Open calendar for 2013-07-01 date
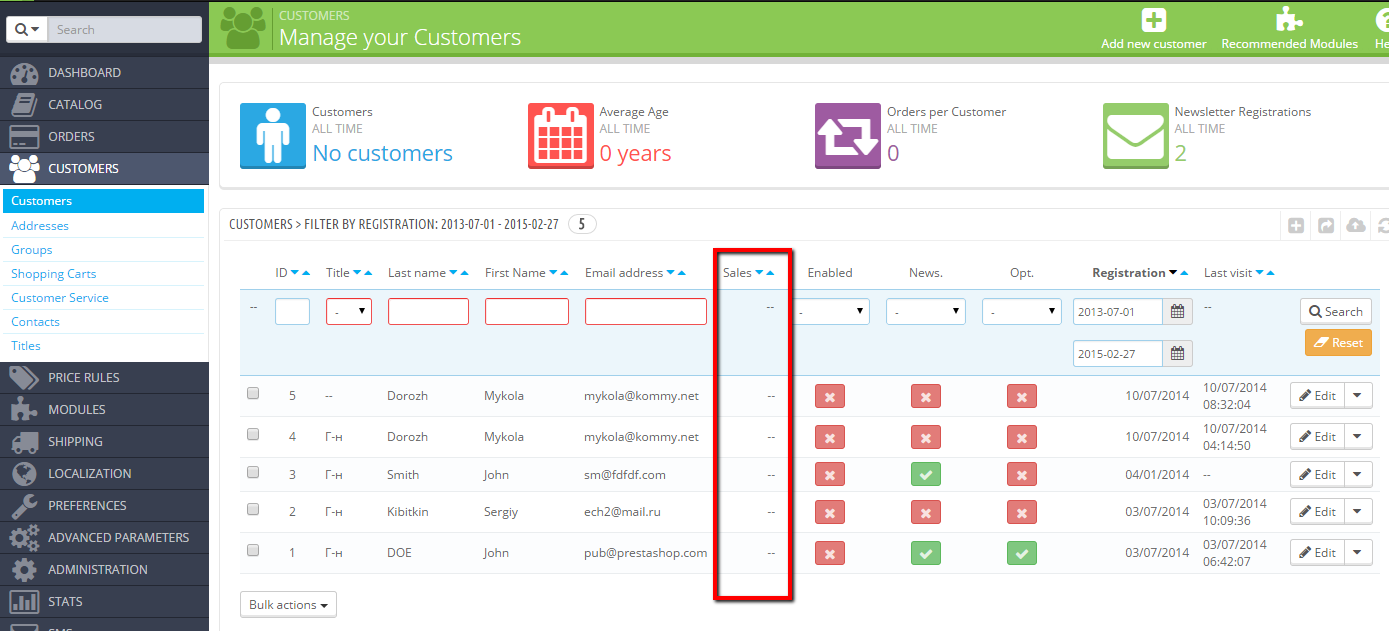The height and width of the screenshot is (631, 1389). click(x=1178, y=312)
